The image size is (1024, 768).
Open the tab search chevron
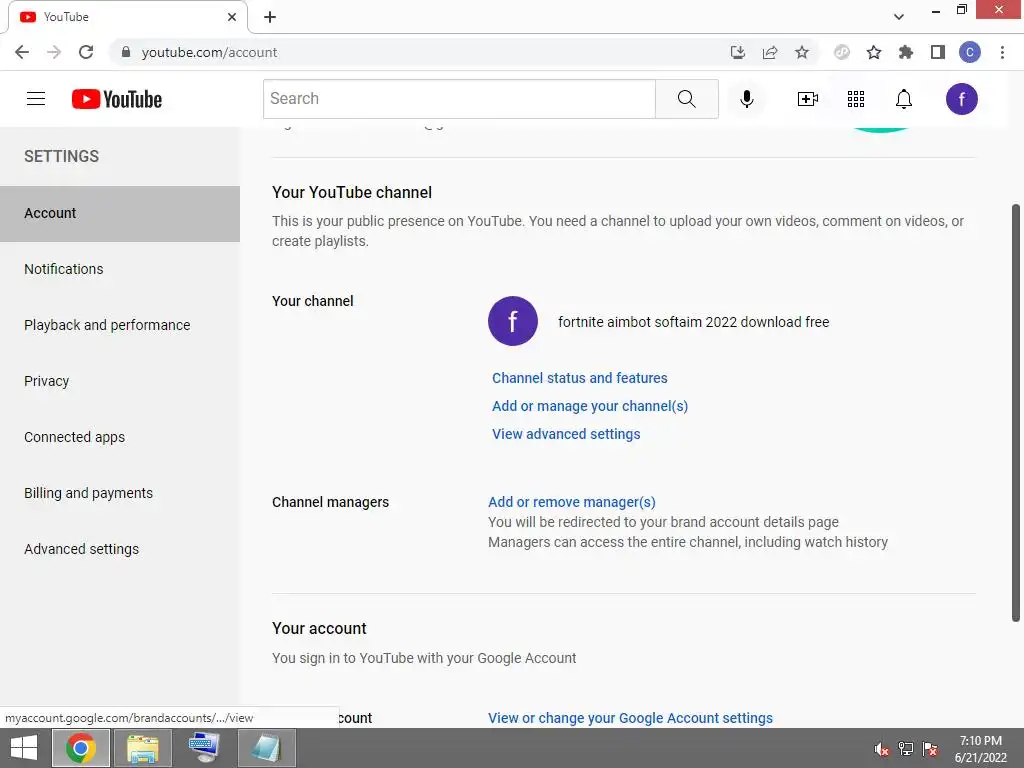click(x=899, y=17)
